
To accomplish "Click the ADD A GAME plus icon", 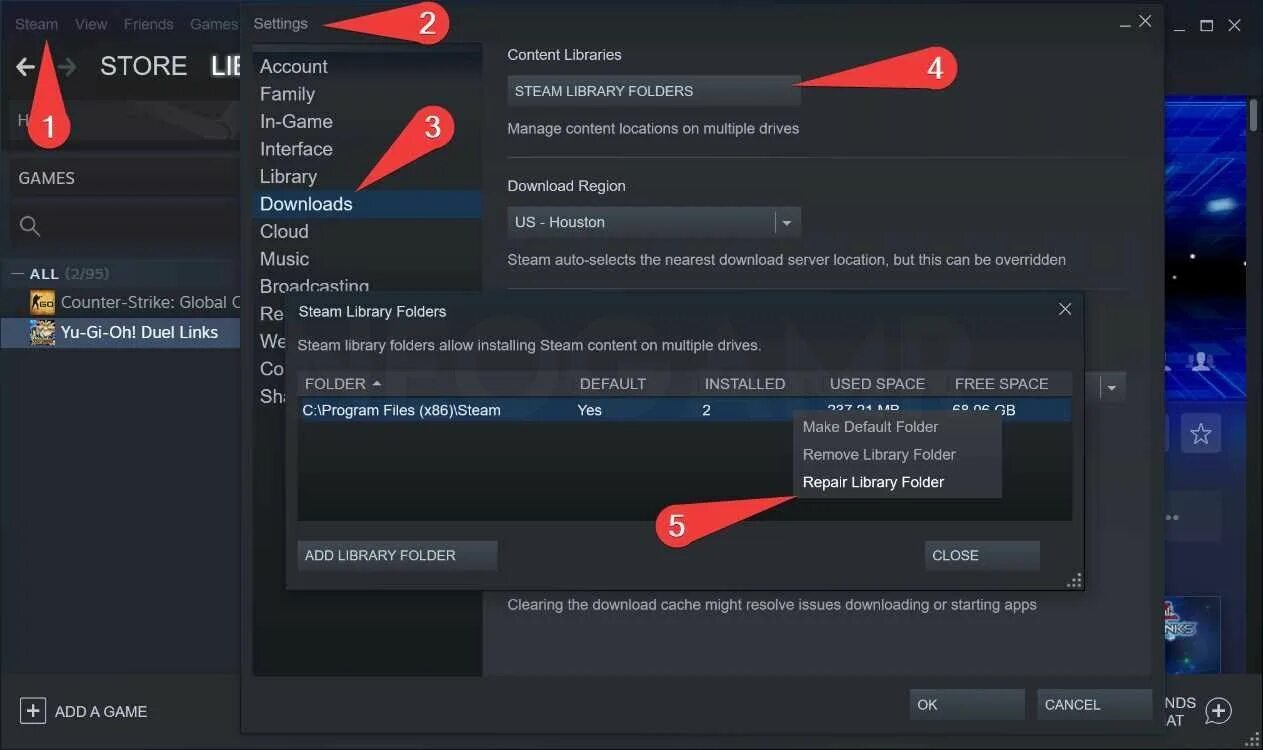I will [x=33, y=711].
